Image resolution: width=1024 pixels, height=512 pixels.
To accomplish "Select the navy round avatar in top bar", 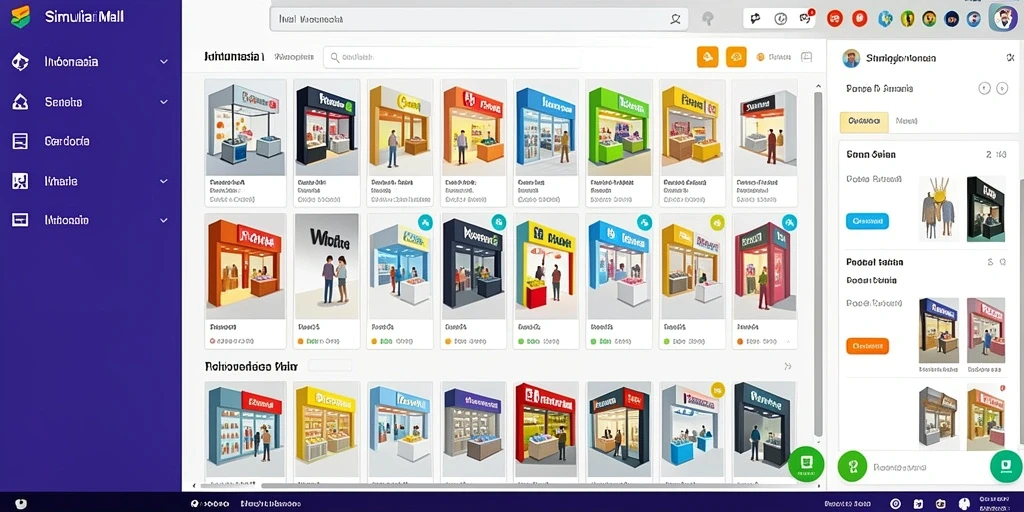I will pyautogui.click(x=952, y=18).
